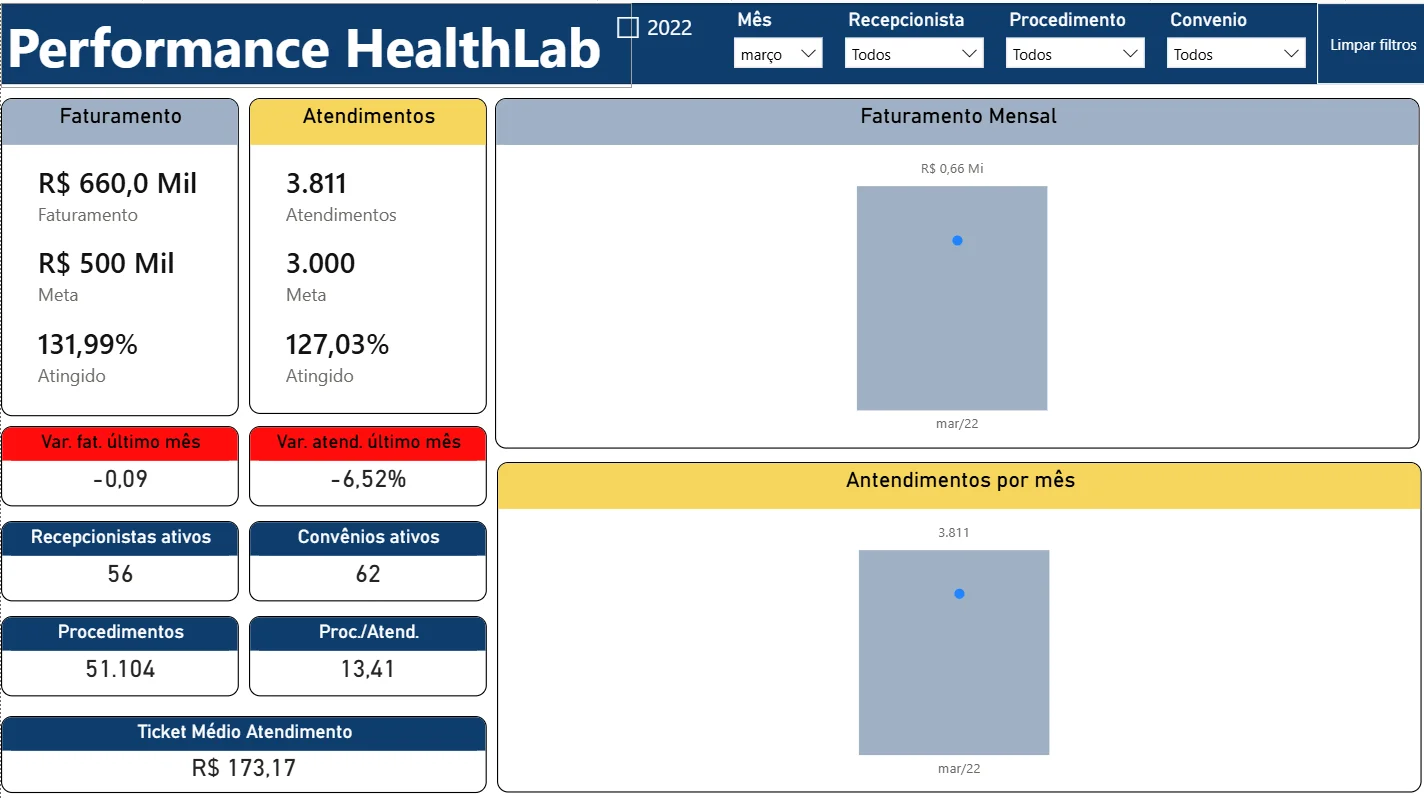Click the Faturamento Mensal chart title
The image size is (1424, 800).
pos(958,116)
